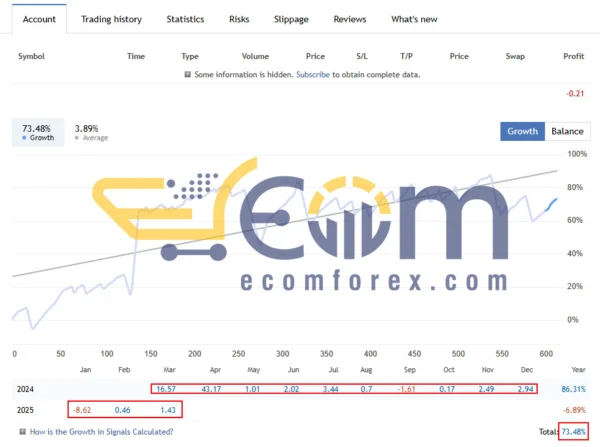Click the icon beside the Growth calculation link
This screenshot has height=447, width=600.
click(x=23, y=432)
